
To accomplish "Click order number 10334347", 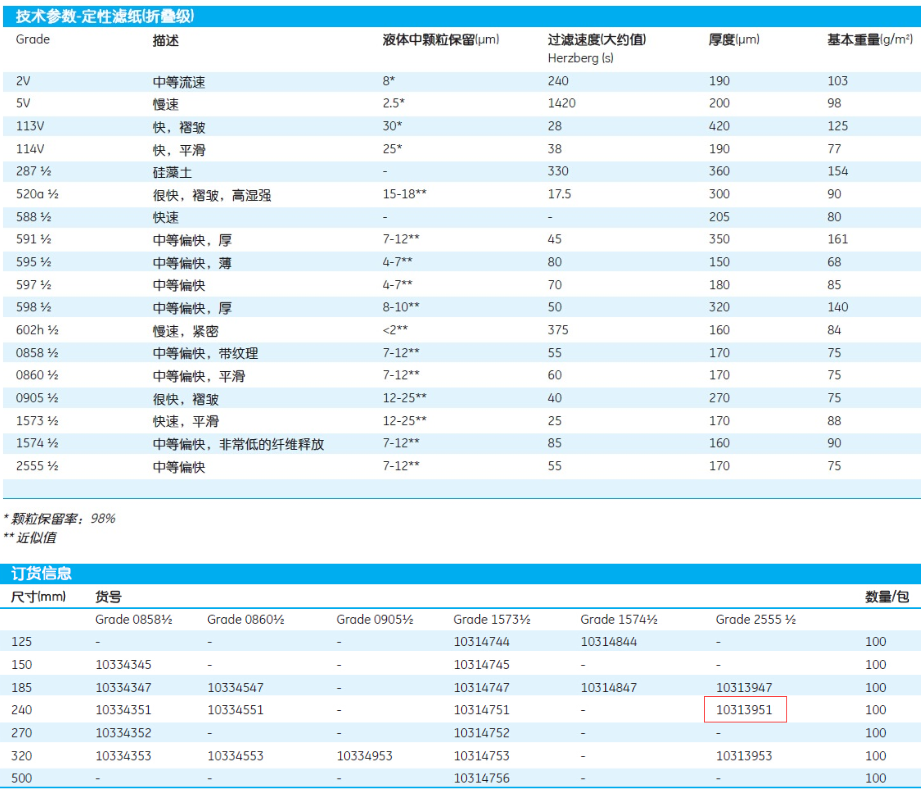I will (x=123, y=687).
